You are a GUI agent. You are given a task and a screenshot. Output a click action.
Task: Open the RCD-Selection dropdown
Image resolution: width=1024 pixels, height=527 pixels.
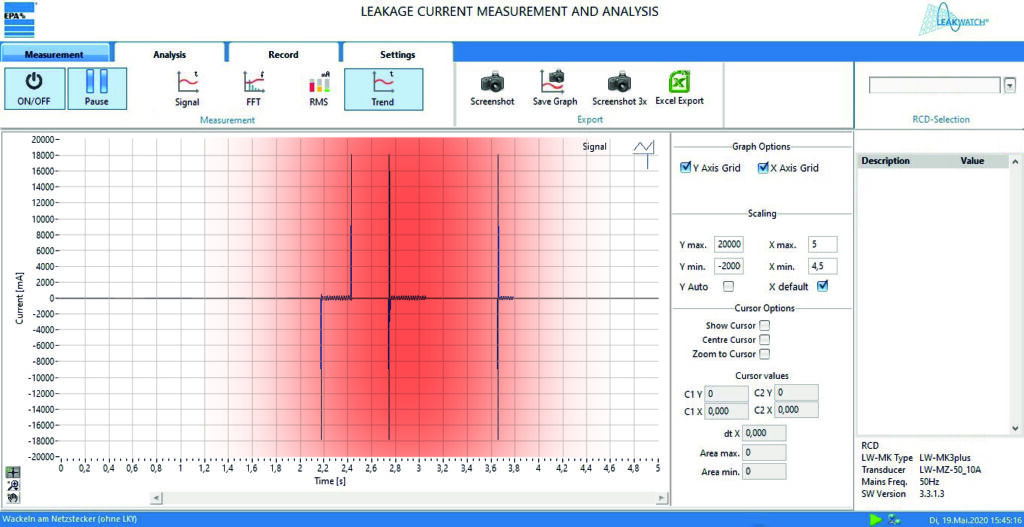1008,86
